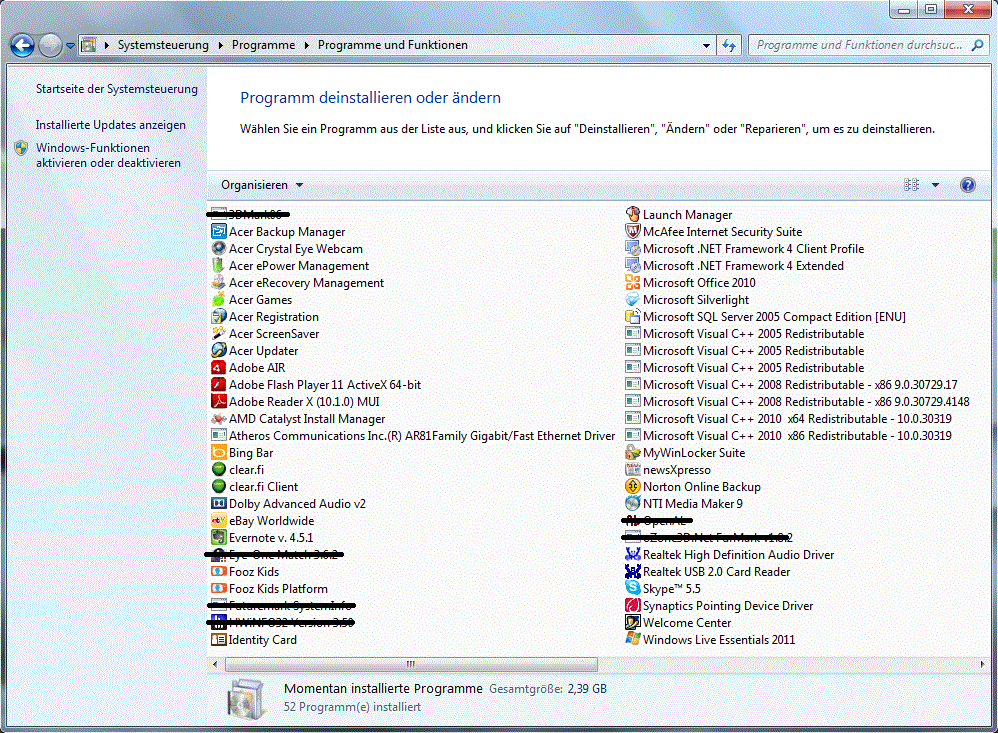This screenshot has width=998, height=733.
Task: Click the Dolby Advanced Audio v2 icon
Action: pyautogui.click(x=218, y=504)
